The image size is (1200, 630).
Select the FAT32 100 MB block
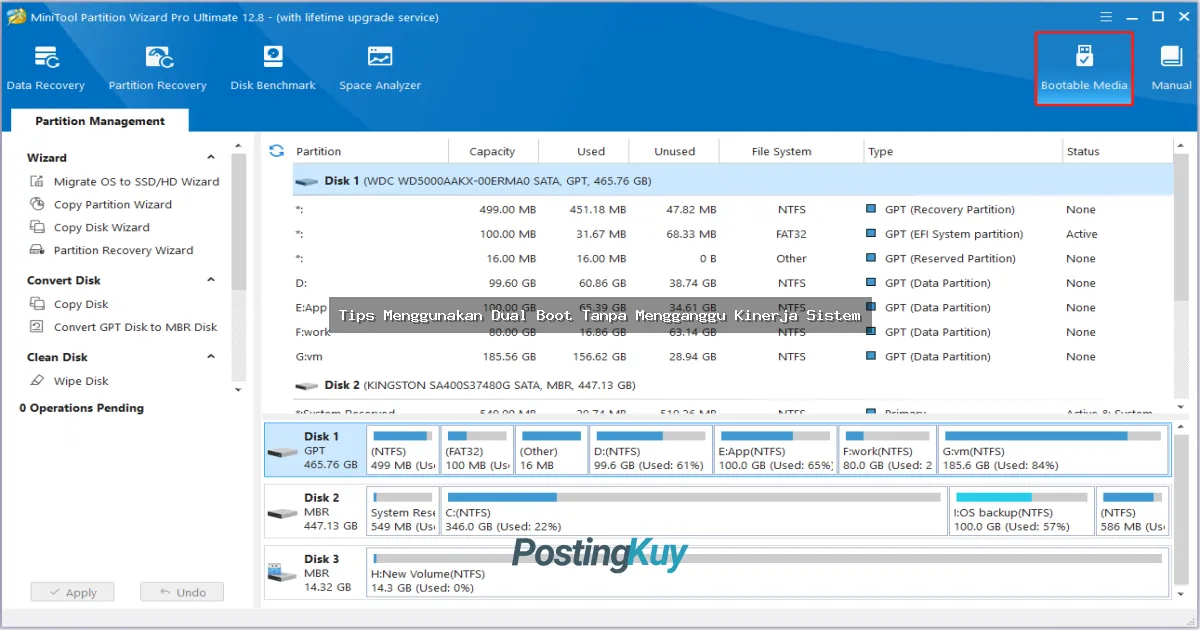point(478,450)
